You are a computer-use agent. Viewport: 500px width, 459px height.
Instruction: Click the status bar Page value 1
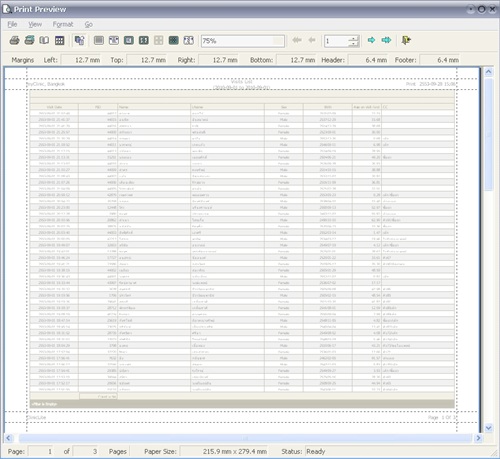[40, 451]
